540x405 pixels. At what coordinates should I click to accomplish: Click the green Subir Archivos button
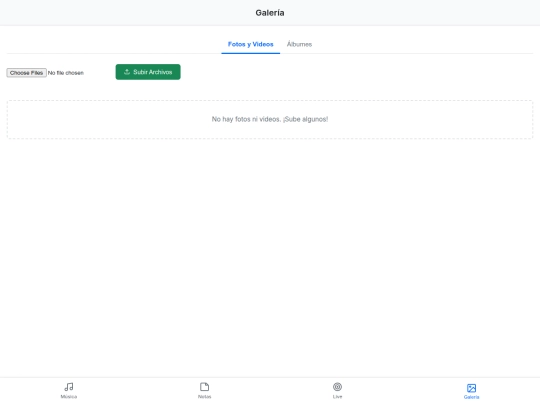148,72
